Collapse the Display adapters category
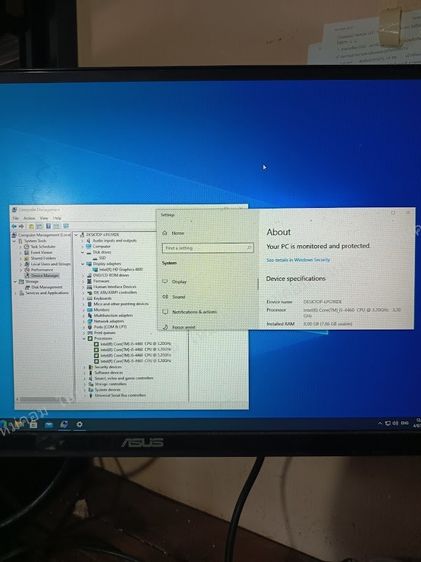The image size is (421, 562). click(x=84, y=263)
